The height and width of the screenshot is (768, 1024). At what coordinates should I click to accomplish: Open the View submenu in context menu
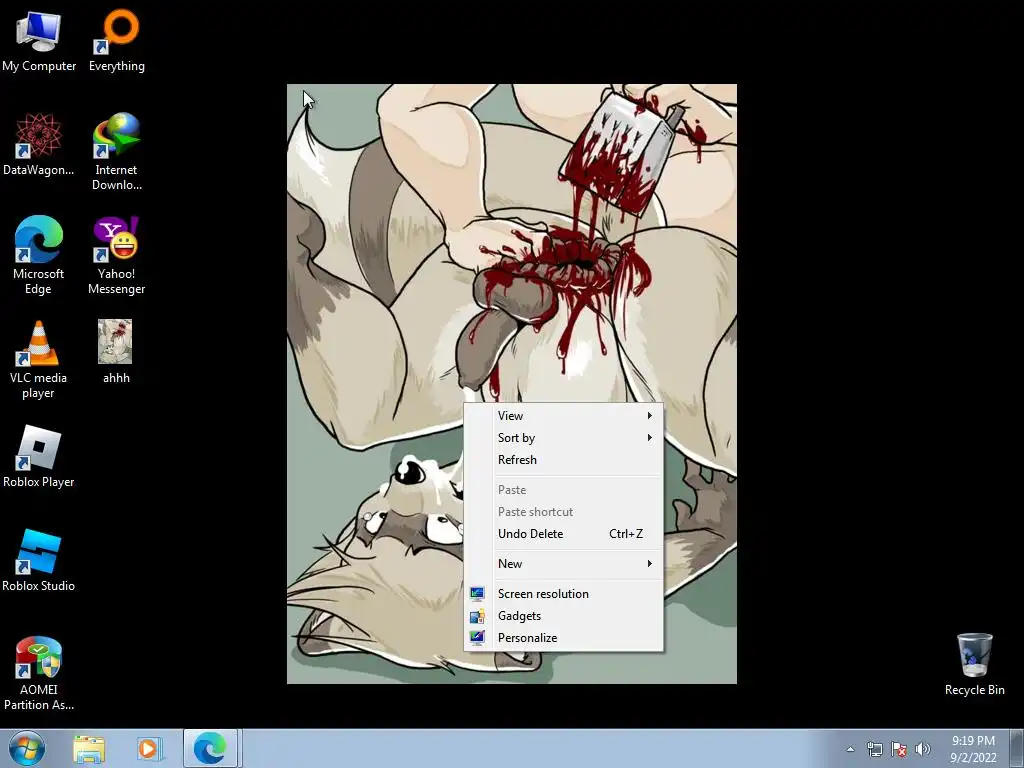tap(564, 416)
